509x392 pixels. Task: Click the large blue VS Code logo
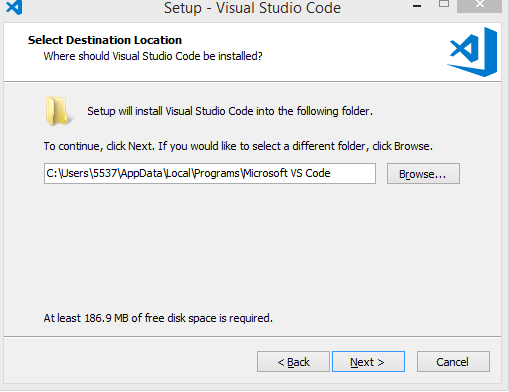(x=472, y=52)
